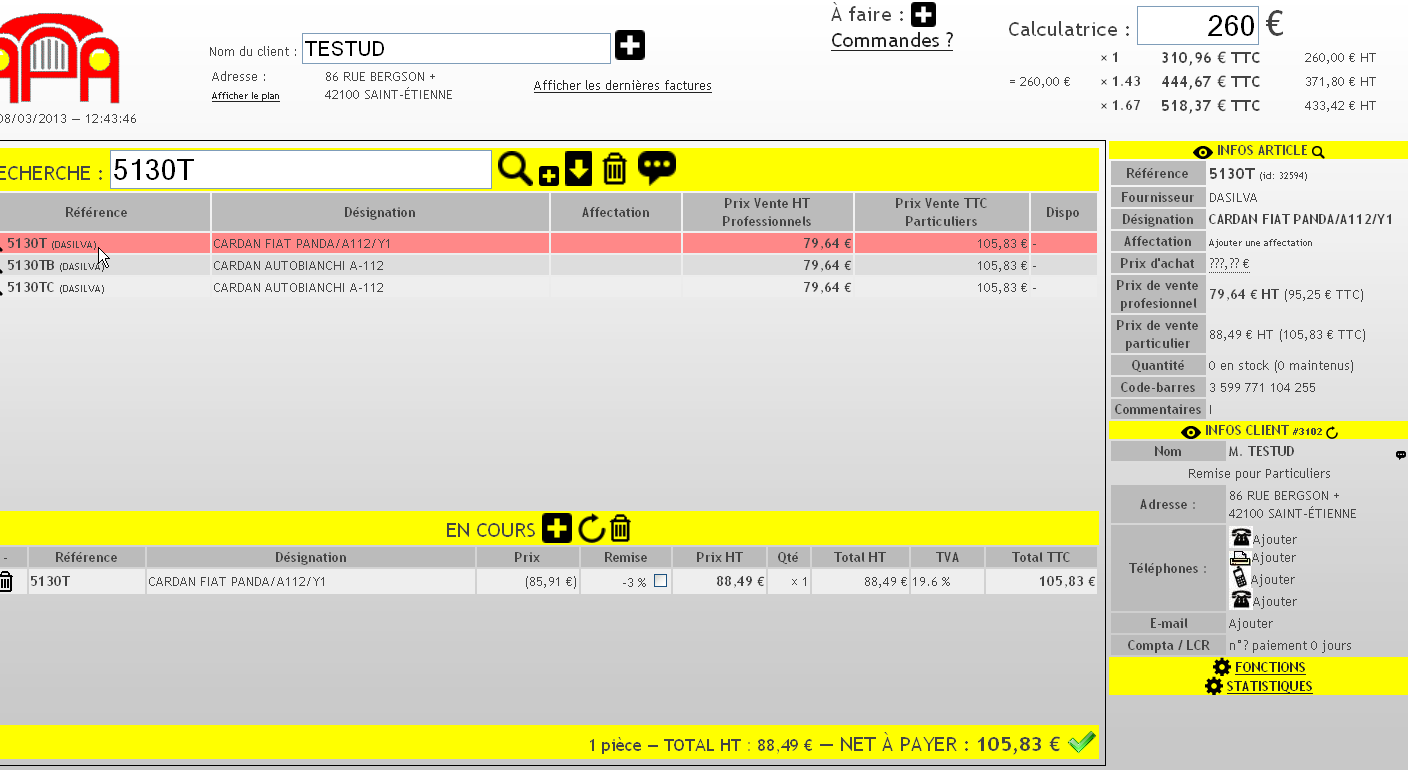Open the speech bubble comment icon
Viewport: 1408px width, 770px height.
point(656,167)
